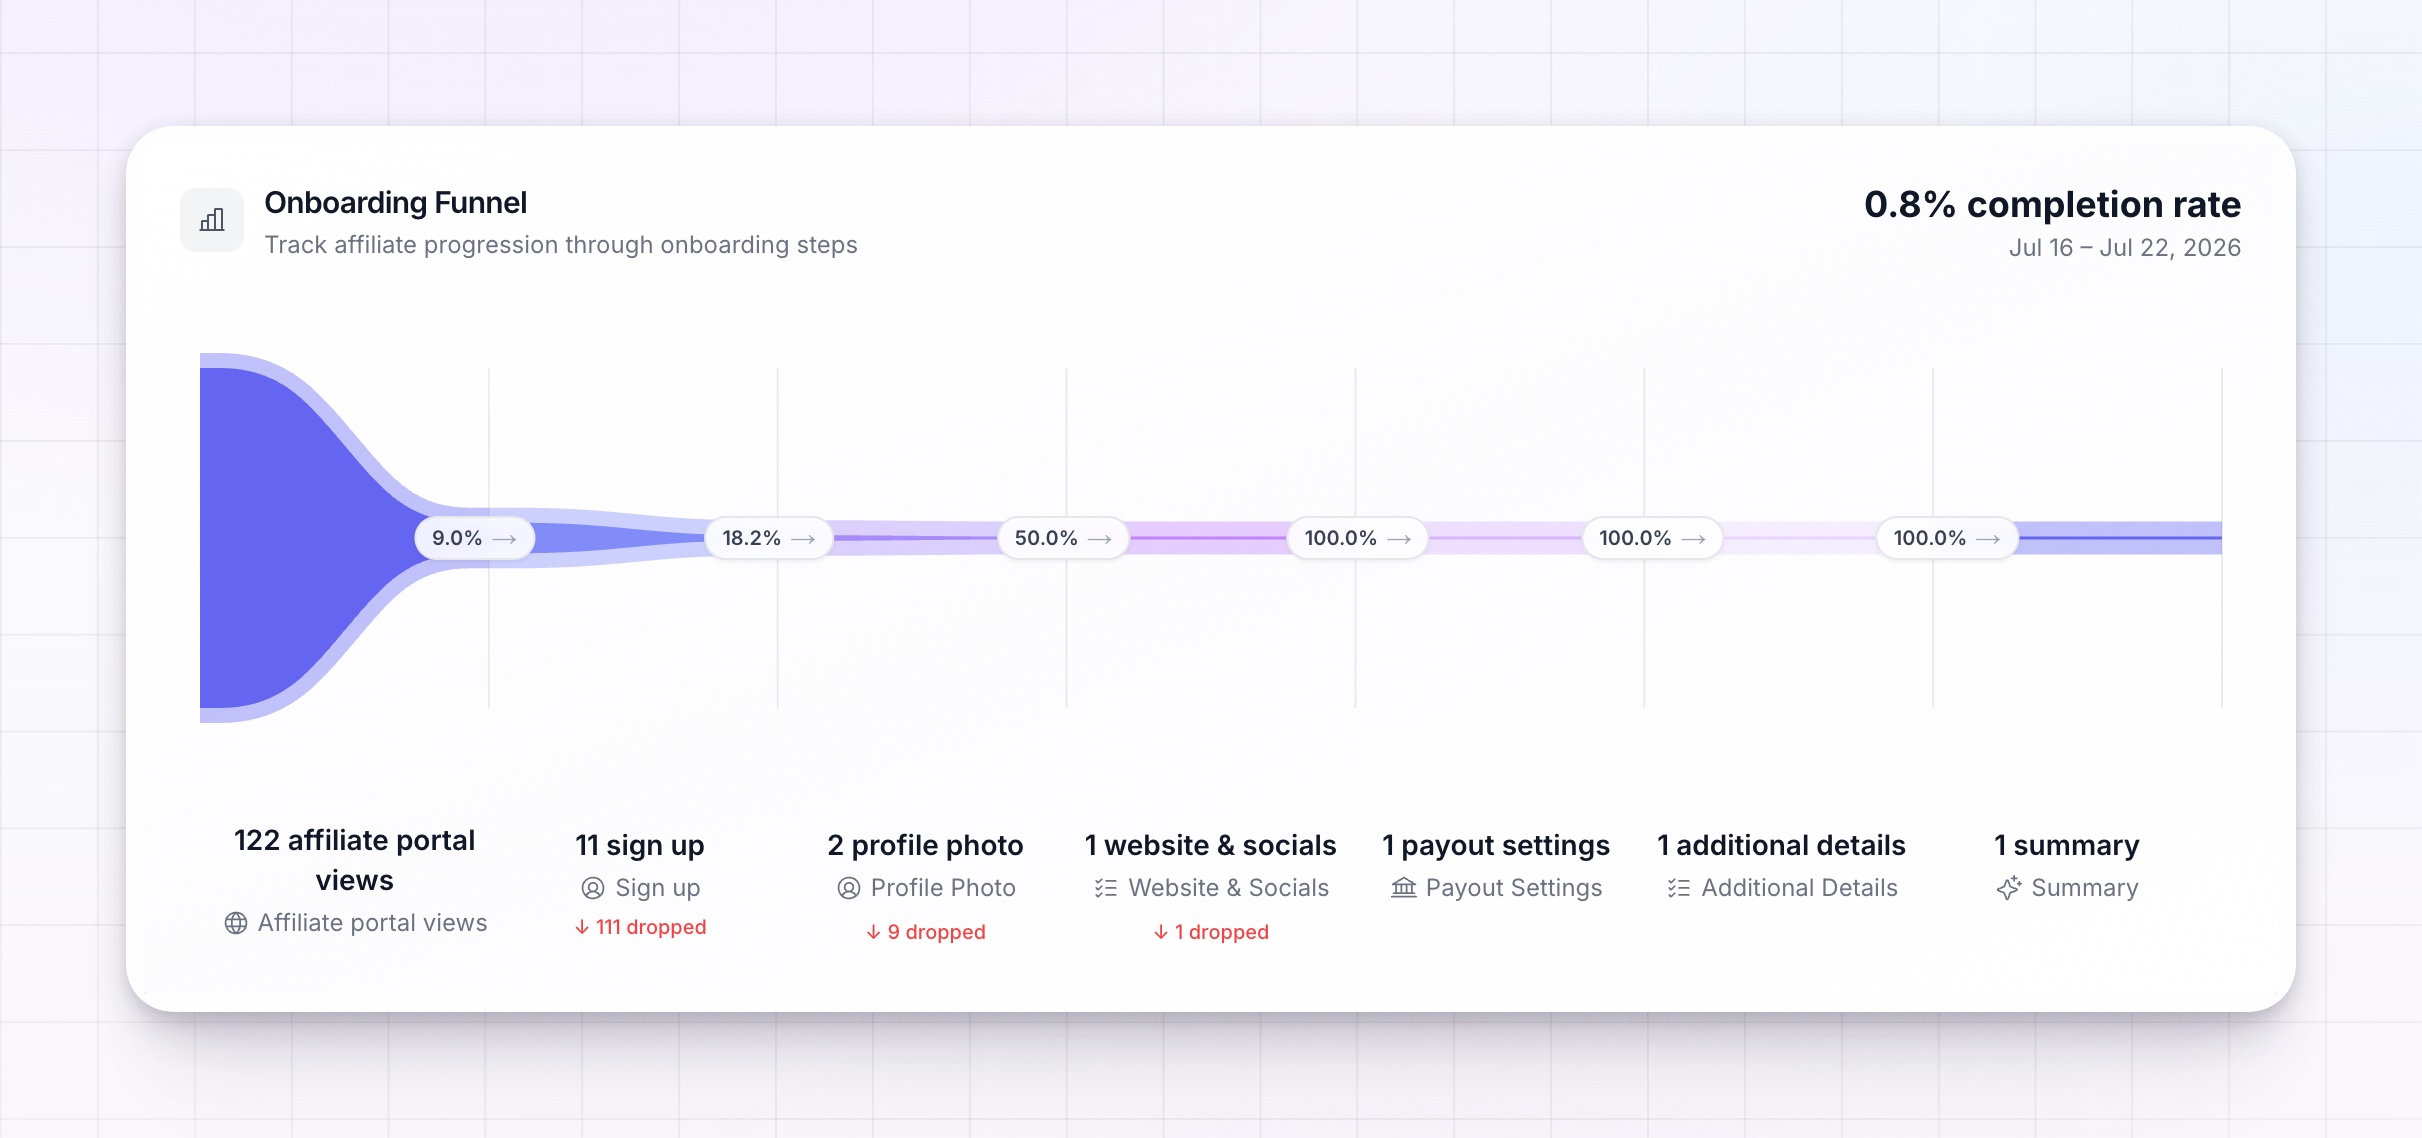Select the 18.2% conversion badge

pos(769,538)
